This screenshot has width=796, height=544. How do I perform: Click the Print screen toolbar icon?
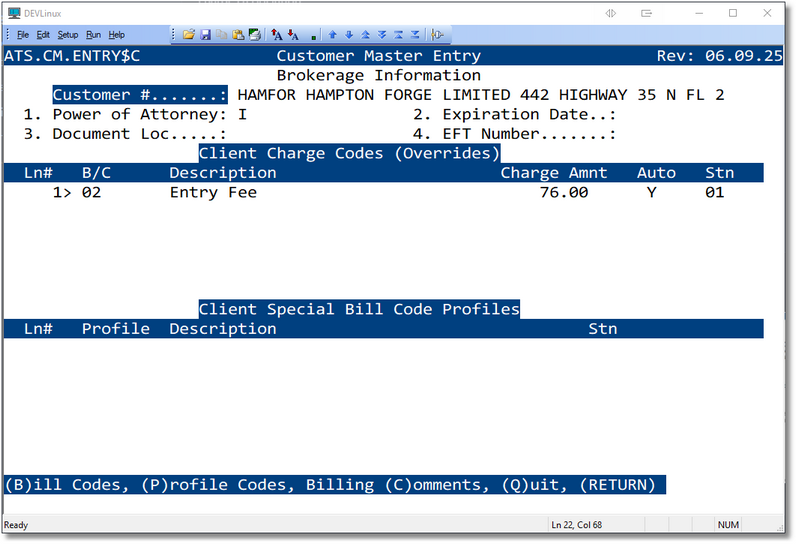(x=255, y=35)
